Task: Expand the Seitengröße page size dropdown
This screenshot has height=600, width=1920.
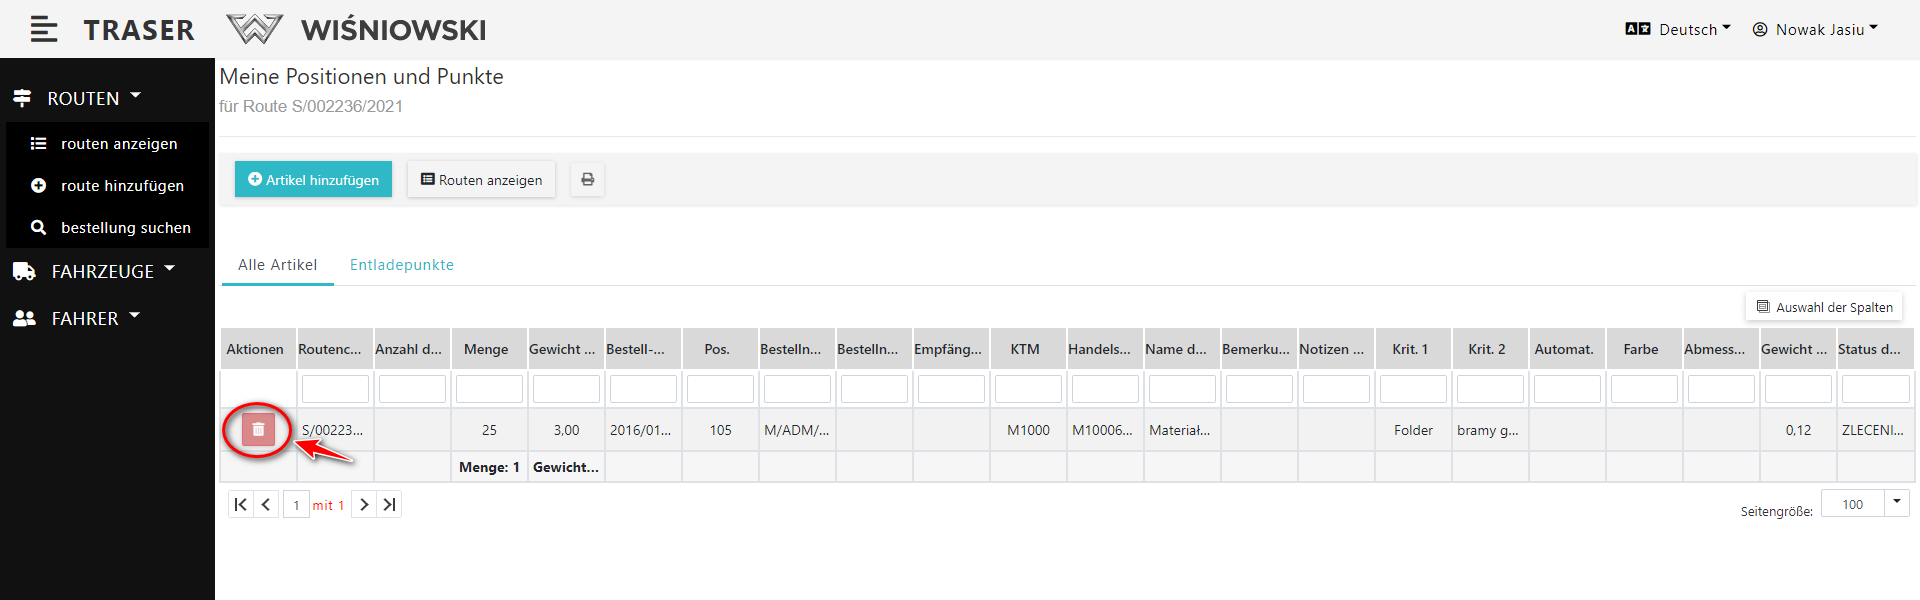Action: pos(1896,503)
